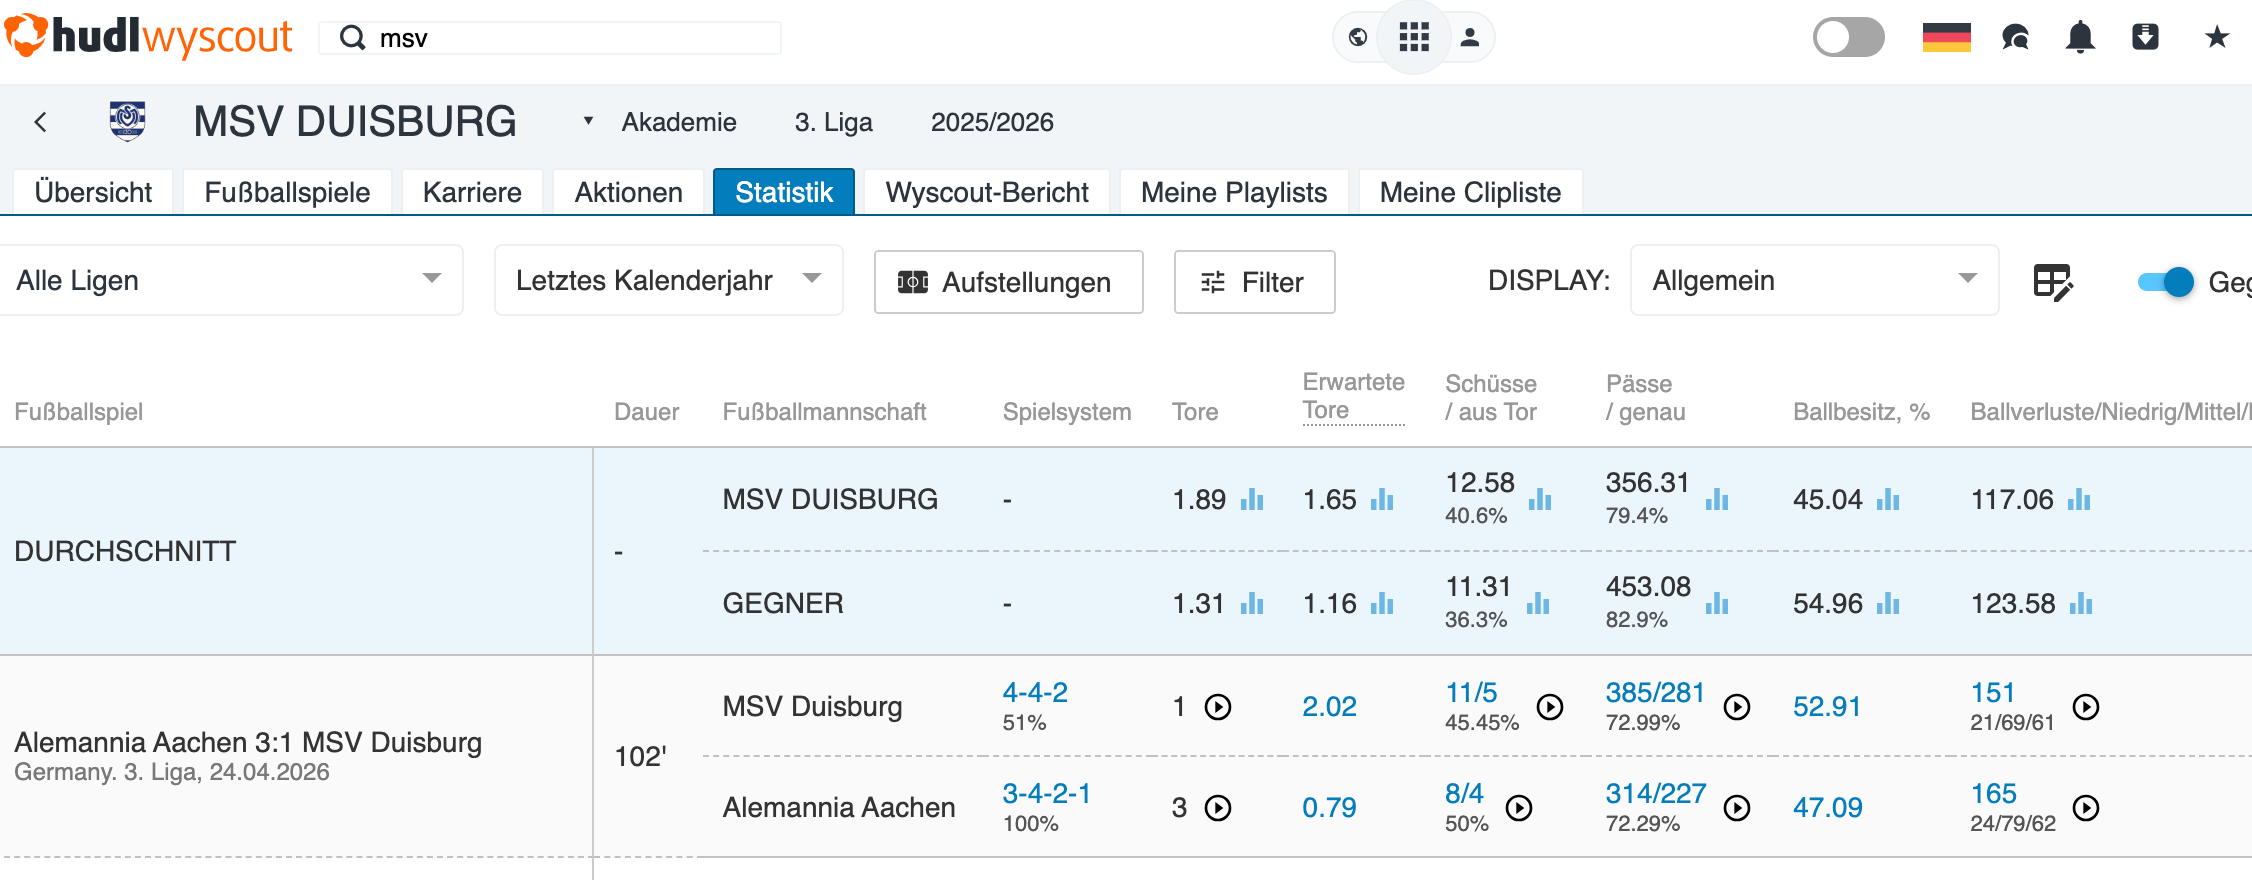Image resolution: width=2252 pixels, height=880 pixels.
Task: Expand the Allgemein display dropdown
Action: point(1814,281)
